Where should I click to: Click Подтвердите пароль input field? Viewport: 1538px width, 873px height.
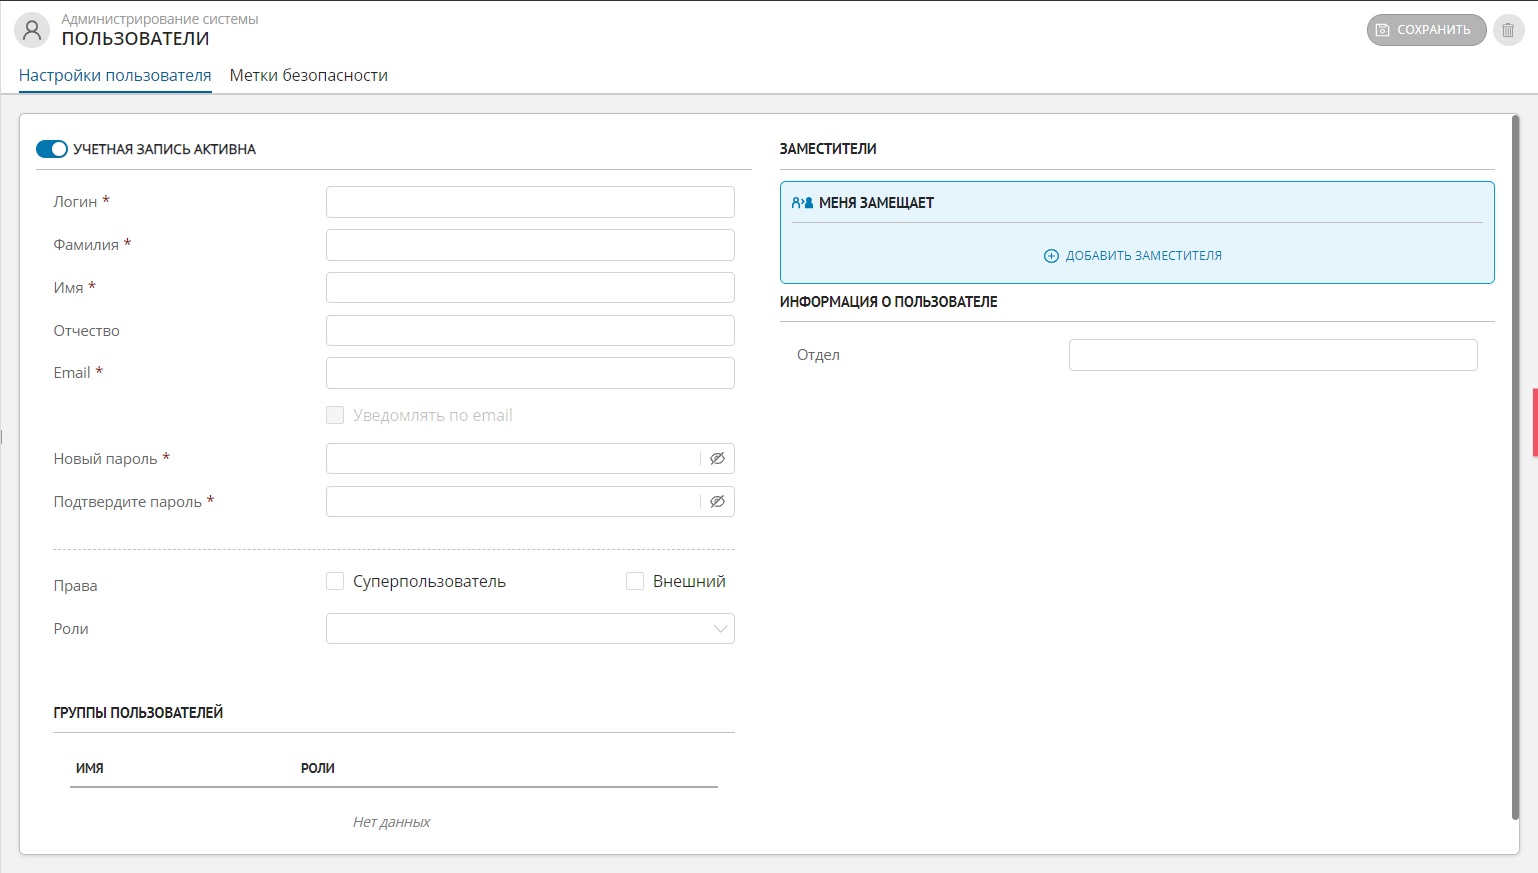tap(513, 502)
